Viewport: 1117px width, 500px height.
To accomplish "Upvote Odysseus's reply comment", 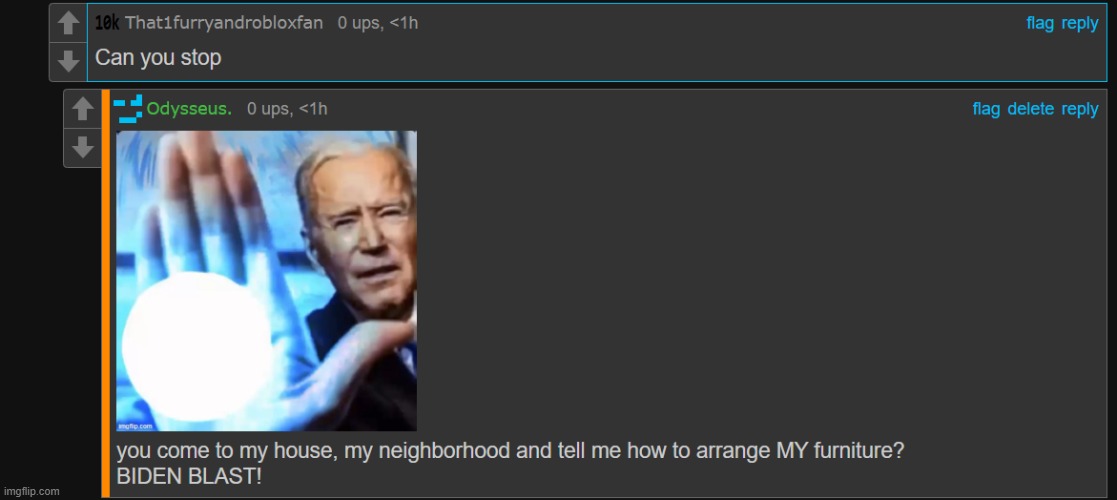I will click(x=83, y=109).
